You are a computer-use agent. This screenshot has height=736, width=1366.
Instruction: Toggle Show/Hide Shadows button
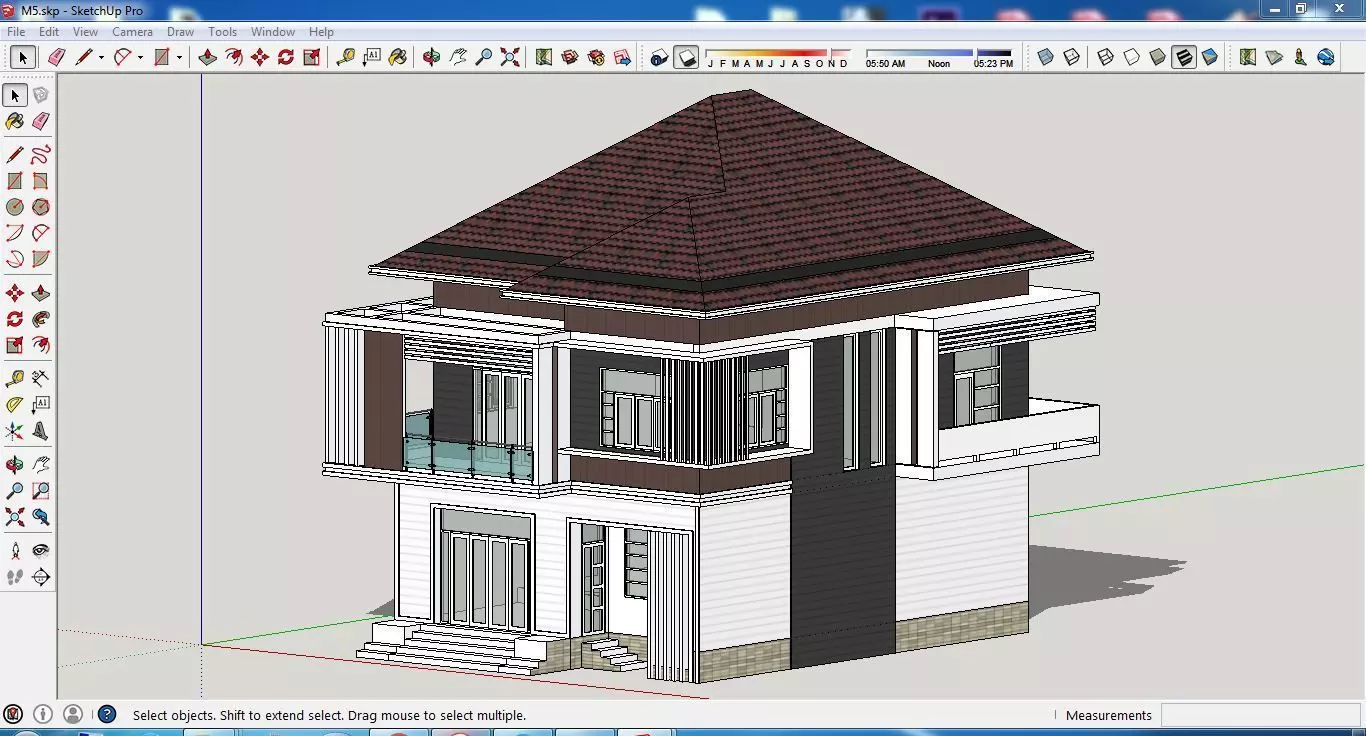[686, 57]
